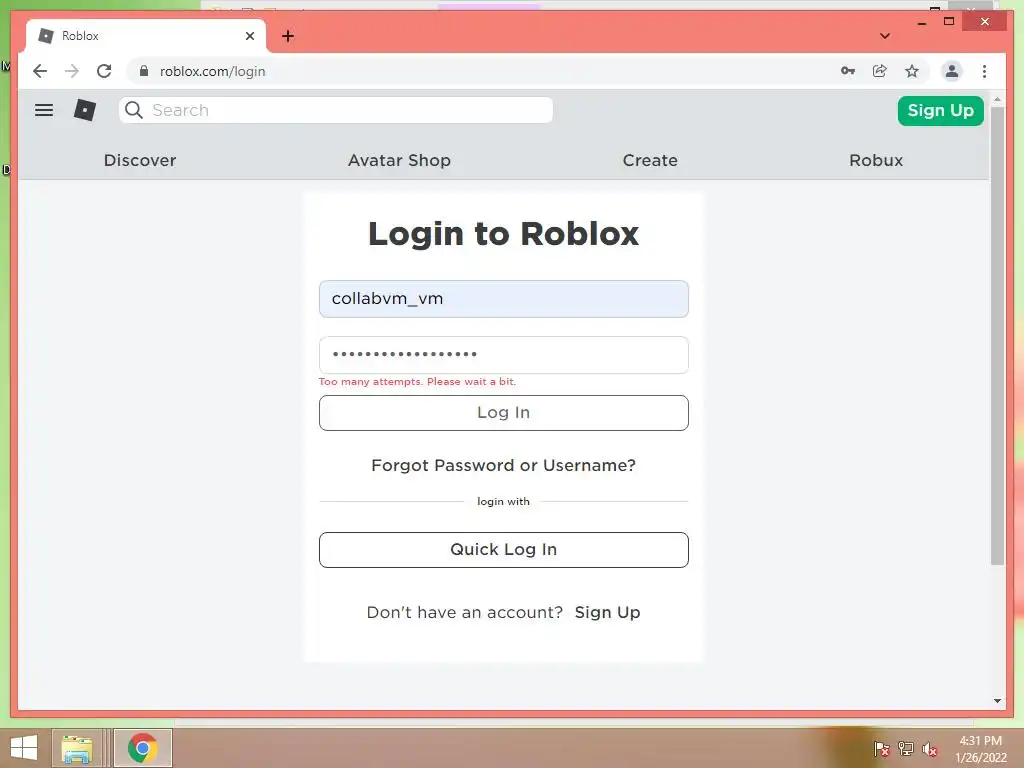Share this page icon in address bar
This screenshot has height=768, width=1024.
pyautogui.click(x=880, y=71)
